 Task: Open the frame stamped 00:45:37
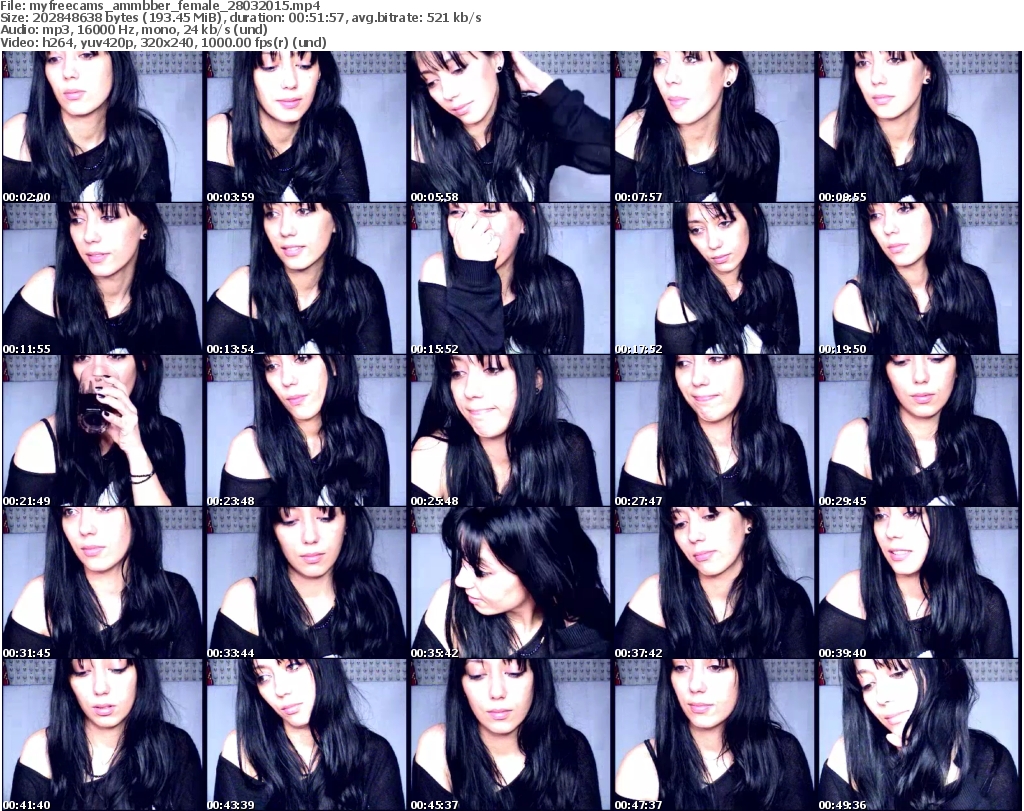(510, 735)
